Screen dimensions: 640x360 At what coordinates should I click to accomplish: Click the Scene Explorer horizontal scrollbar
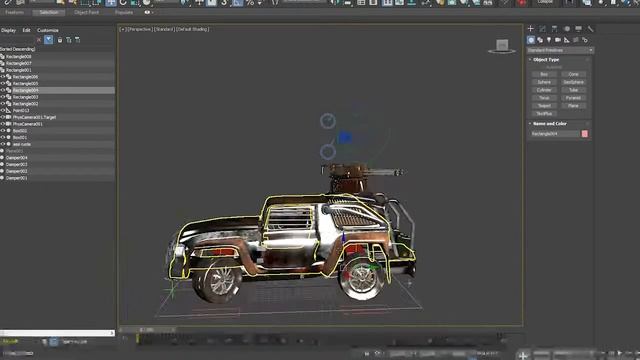click(x=57, y=333)
